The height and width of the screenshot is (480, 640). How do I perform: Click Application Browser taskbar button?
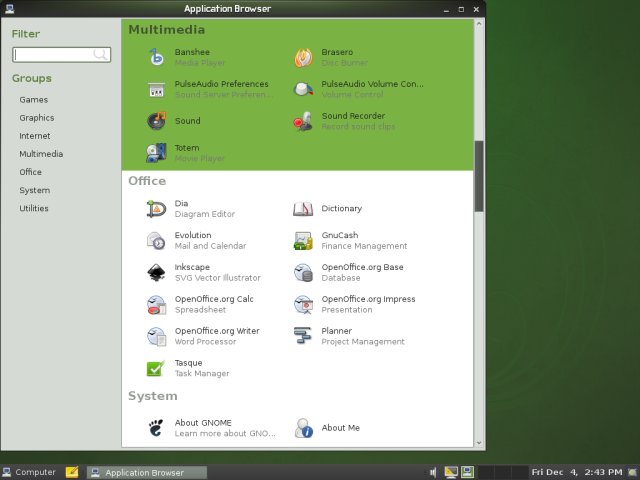tap(137, 472)
